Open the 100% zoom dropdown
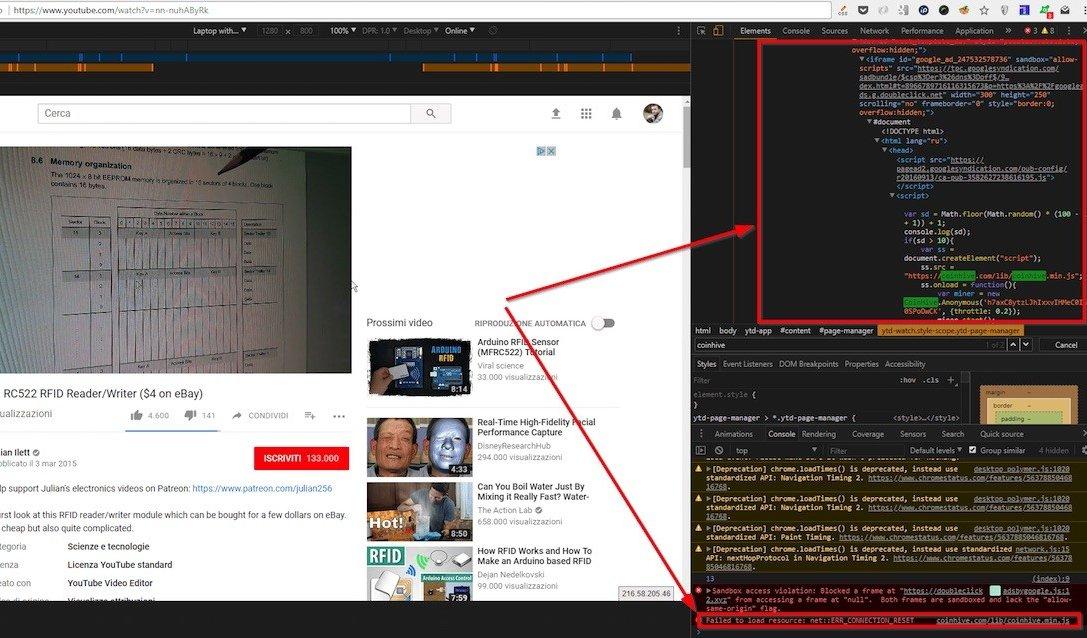The width and height of the screenshot is (1087, 638). point(342,31)
